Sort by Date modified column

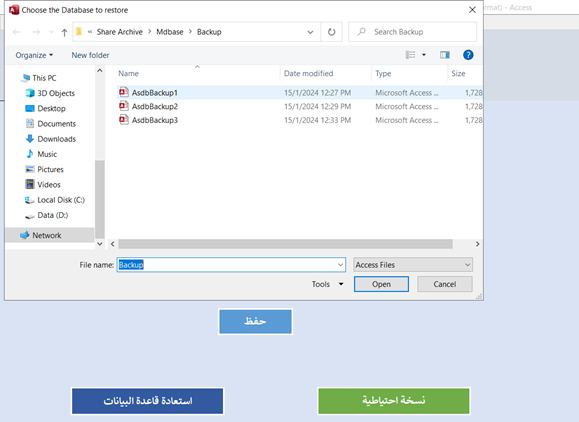coord(308,73)
